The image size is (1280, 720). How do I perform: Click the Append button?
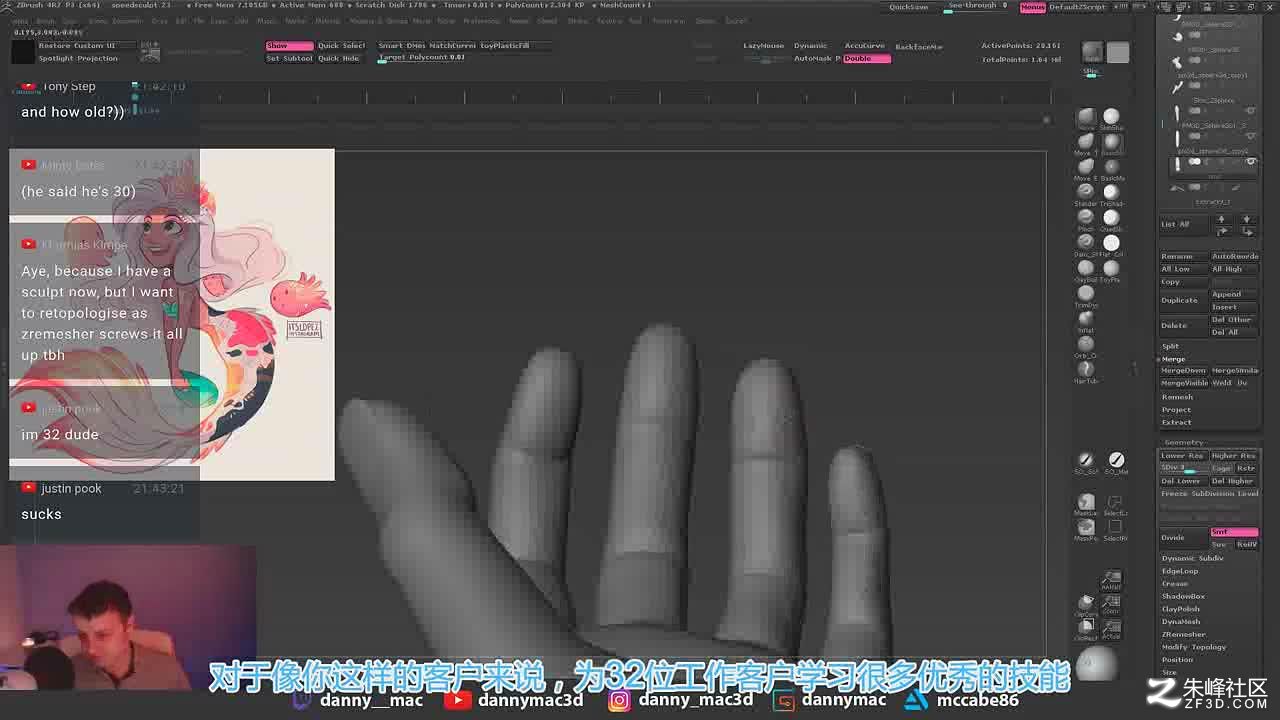1234,295
